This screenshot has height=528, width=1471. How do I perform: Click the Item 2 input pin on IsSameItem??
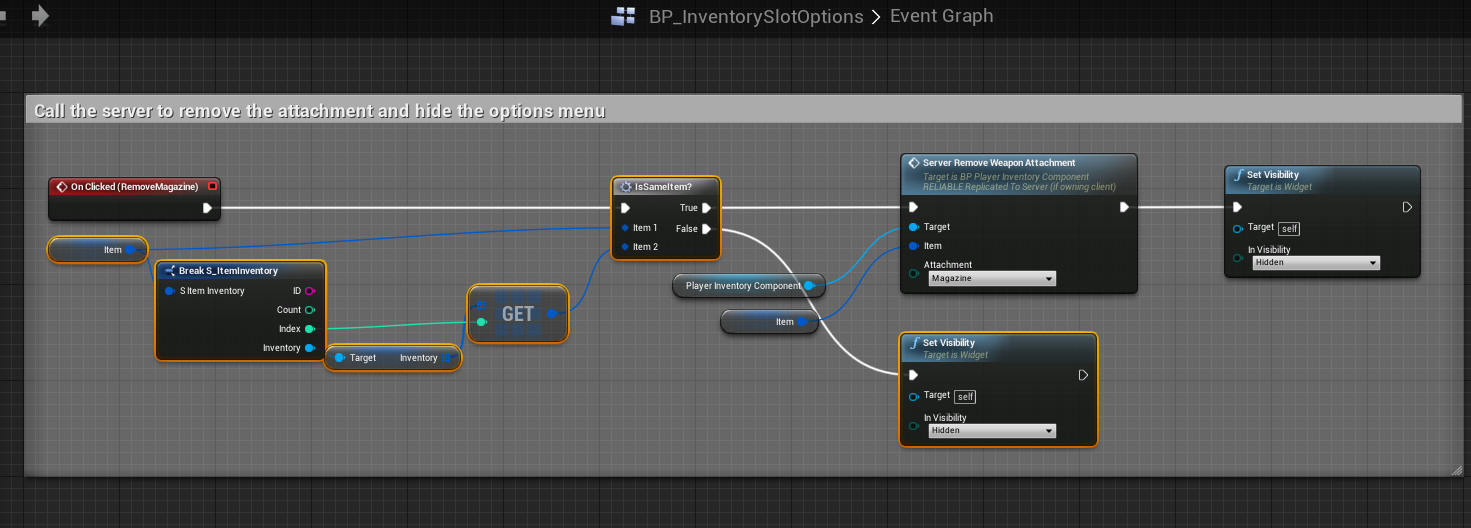625,247
